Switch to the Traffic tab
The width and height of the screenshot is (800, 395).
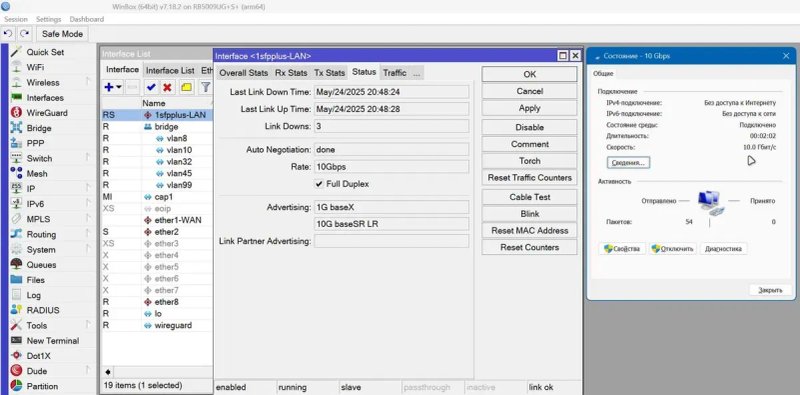tap(394, 73)
